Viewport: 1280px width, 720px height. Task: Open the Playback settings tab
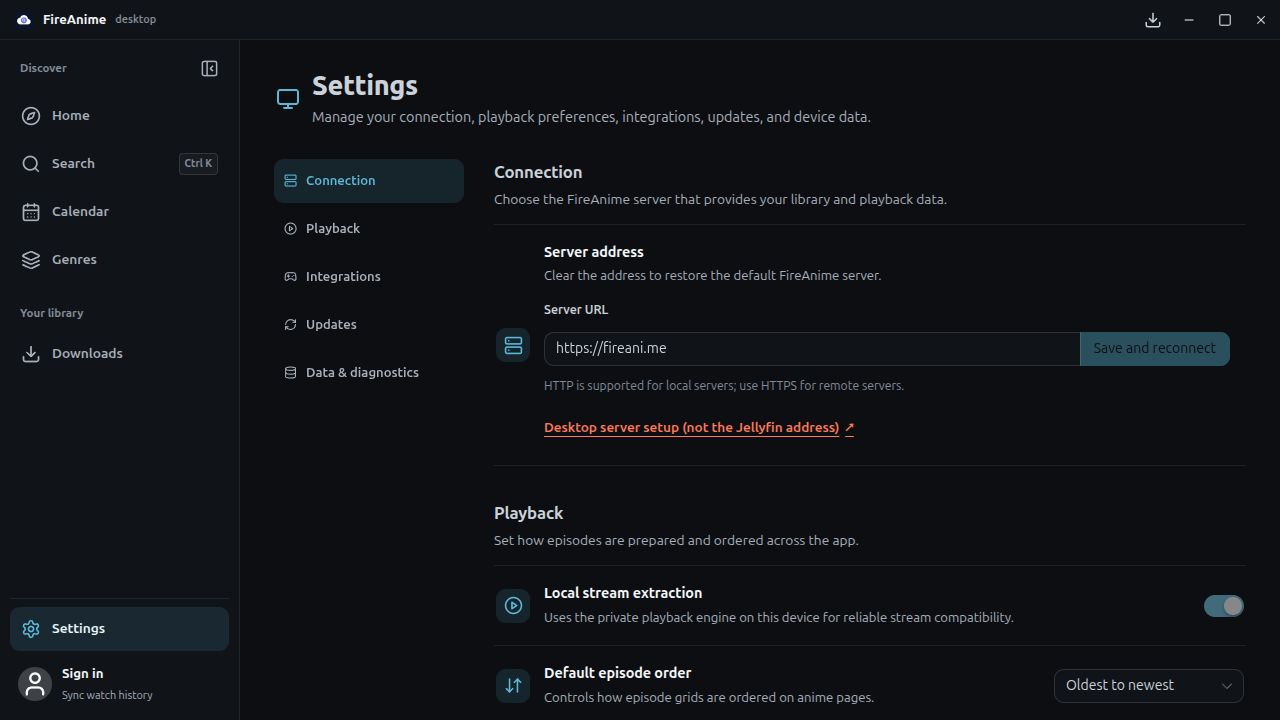point(369,229)
